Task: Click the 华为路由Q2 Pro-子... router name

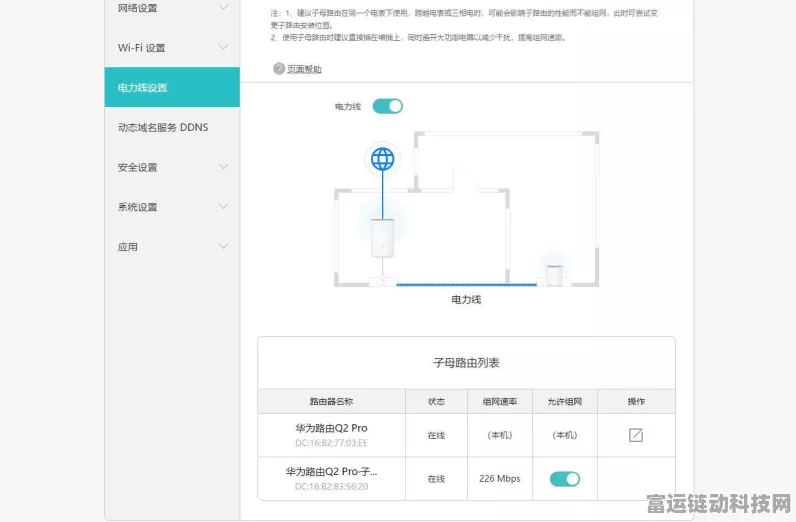Action: (331, 472)
